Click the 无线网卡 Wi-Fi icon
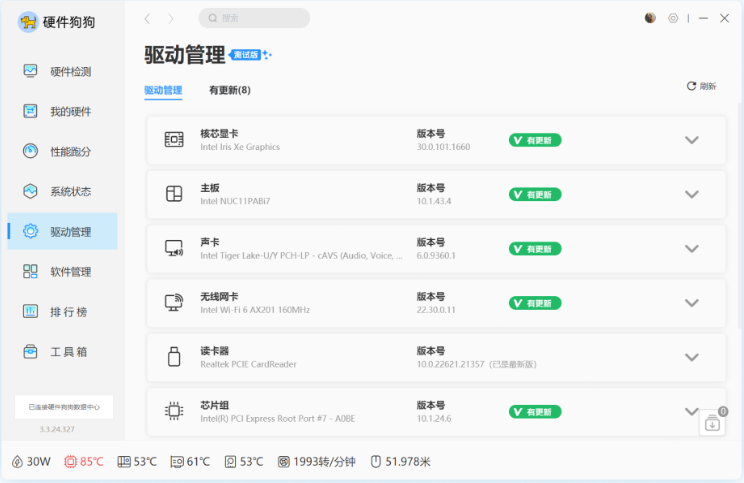 click(174, 302)
